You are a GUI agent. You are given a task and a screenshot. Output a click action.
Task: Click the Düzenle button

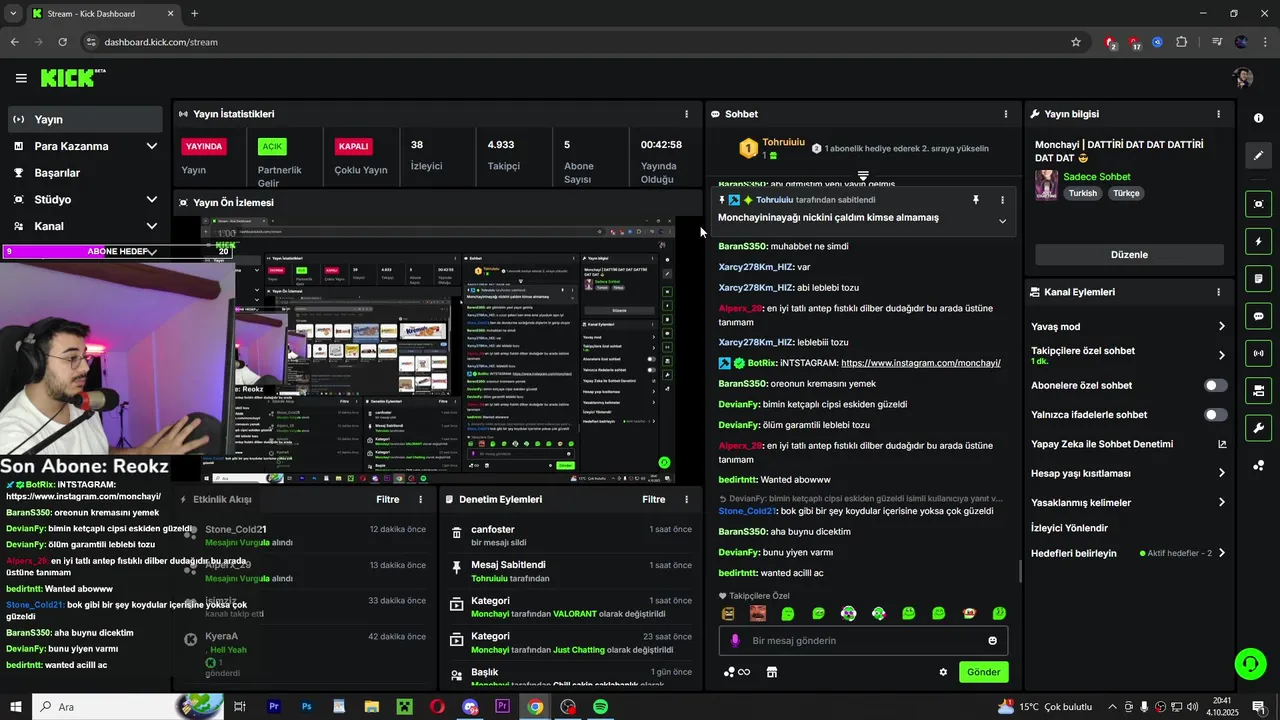pyautogui.click(x=1129, y=255)
